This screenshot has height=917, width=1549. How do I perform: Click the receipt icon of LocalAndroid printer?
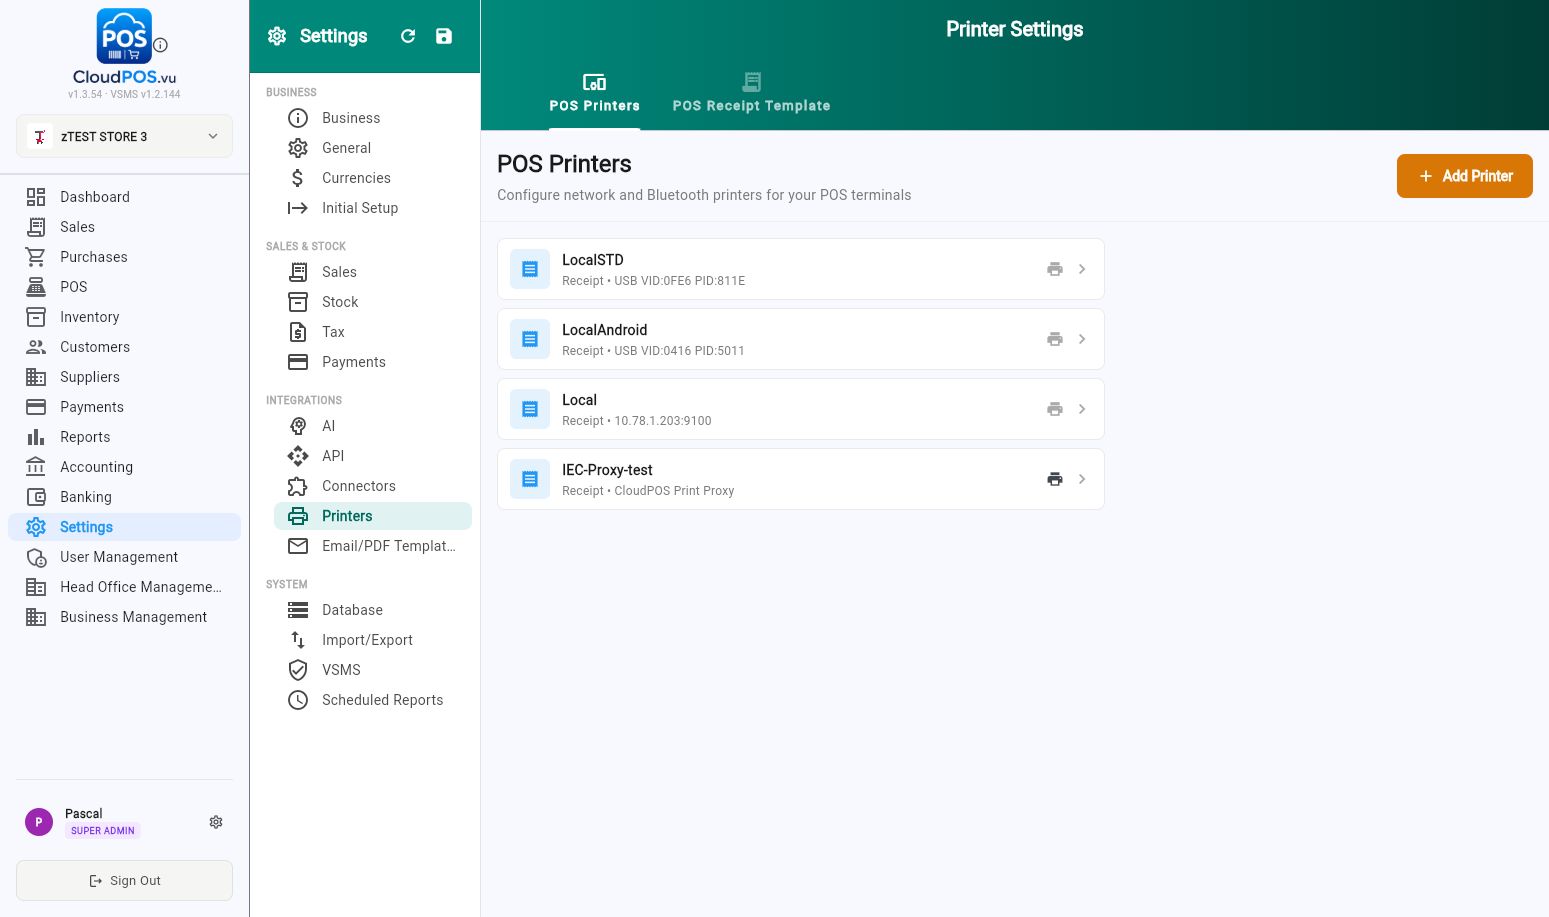coord(530,339)
